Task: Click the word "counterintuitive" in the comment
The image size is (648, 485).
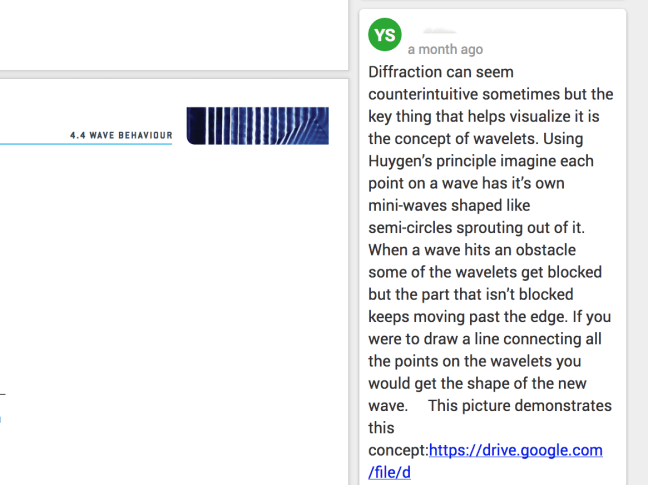Action: (434, 94)
